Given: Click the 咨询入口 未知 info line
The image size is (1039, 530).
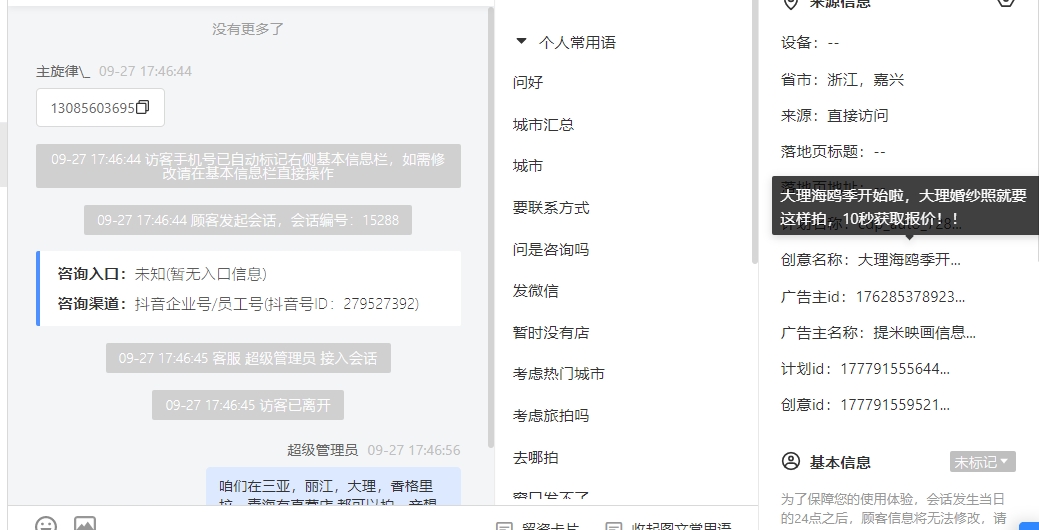Looking at the screenshot, I should coord(162,274).
